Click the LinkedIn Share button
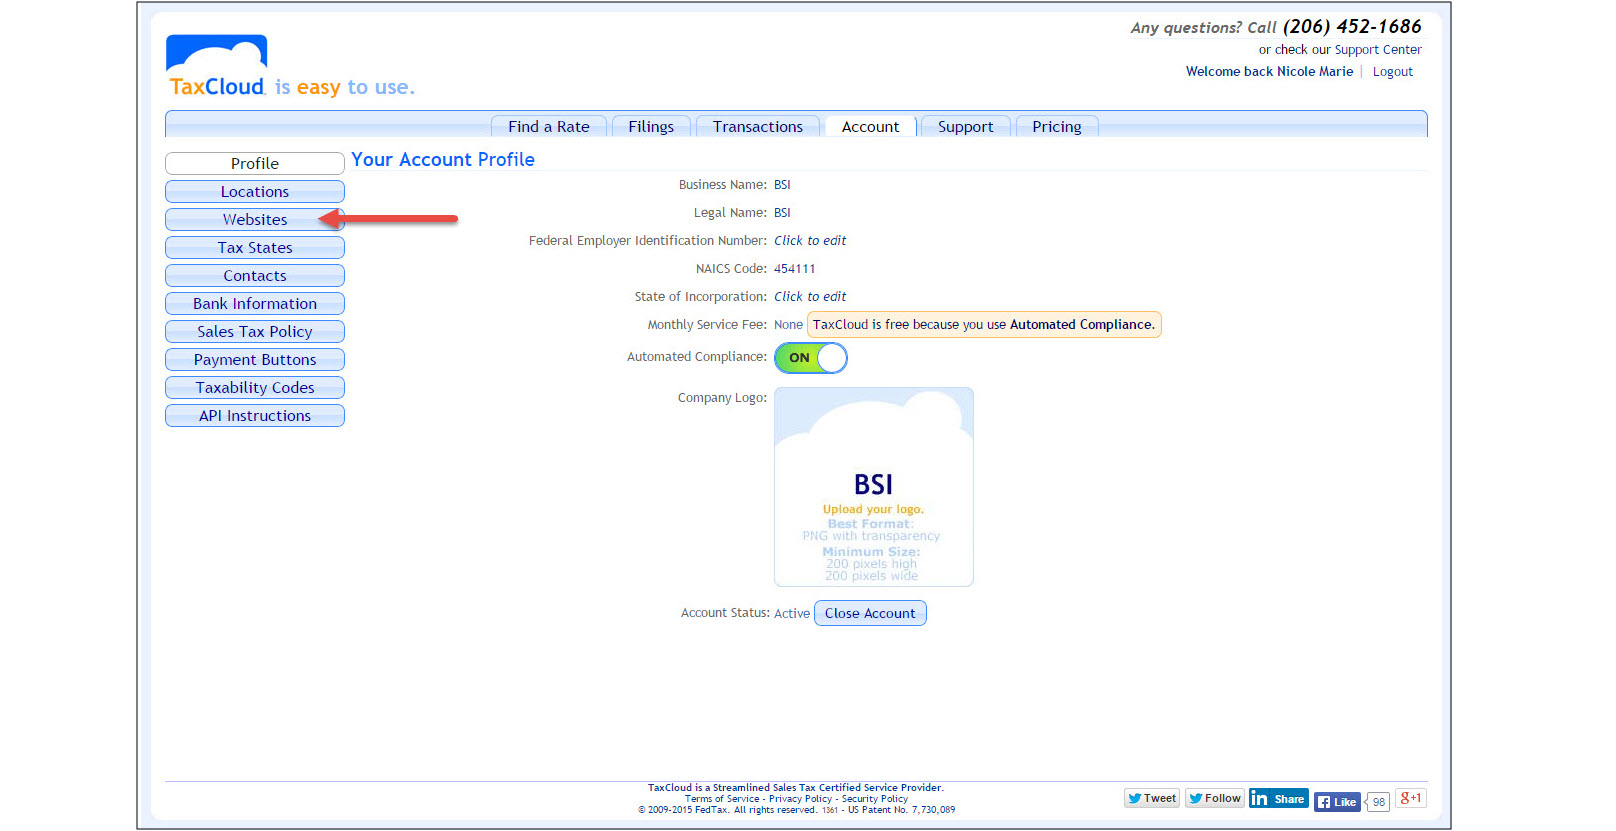 click(1279, 798)
